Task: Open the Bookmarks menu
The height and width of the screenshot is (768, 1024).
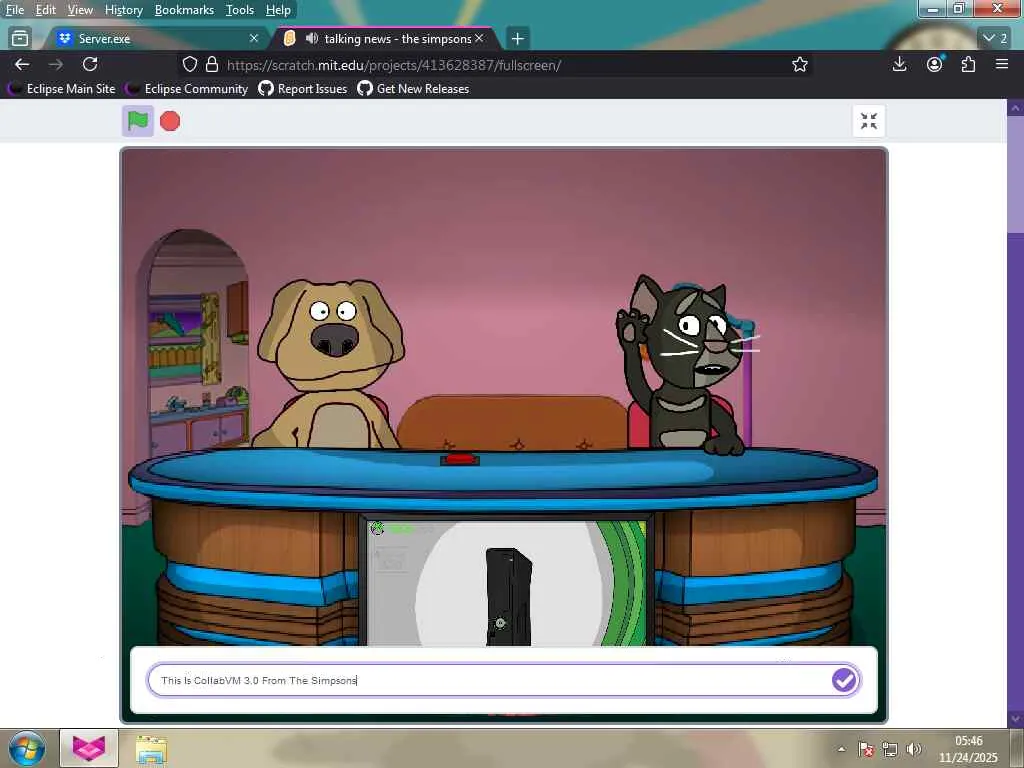Action: (x=184, y=10)
